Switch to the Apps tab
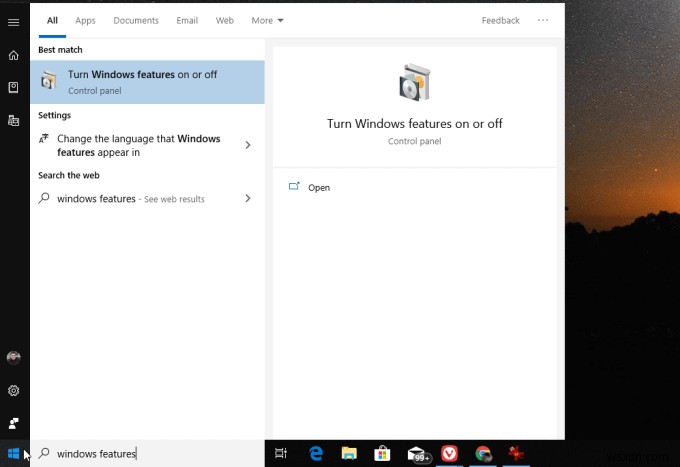 (85, 20)
